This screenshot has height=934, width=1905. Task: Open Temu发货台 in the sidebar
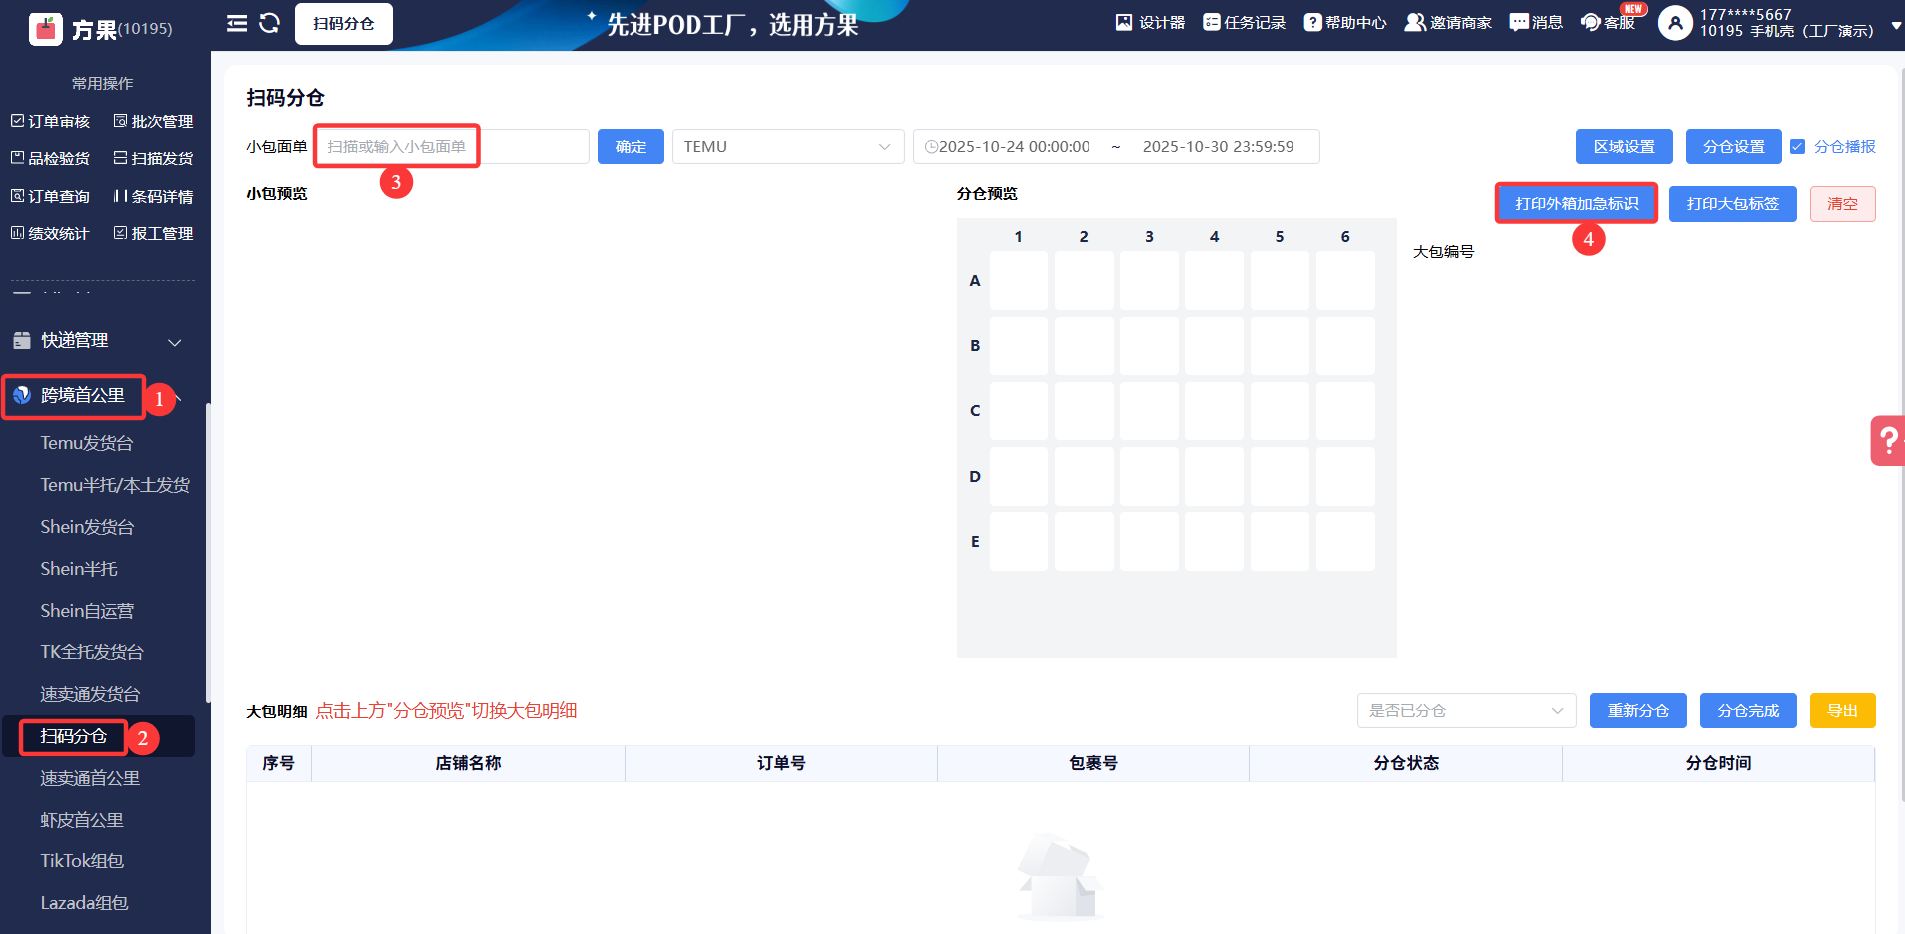point(87,443)
